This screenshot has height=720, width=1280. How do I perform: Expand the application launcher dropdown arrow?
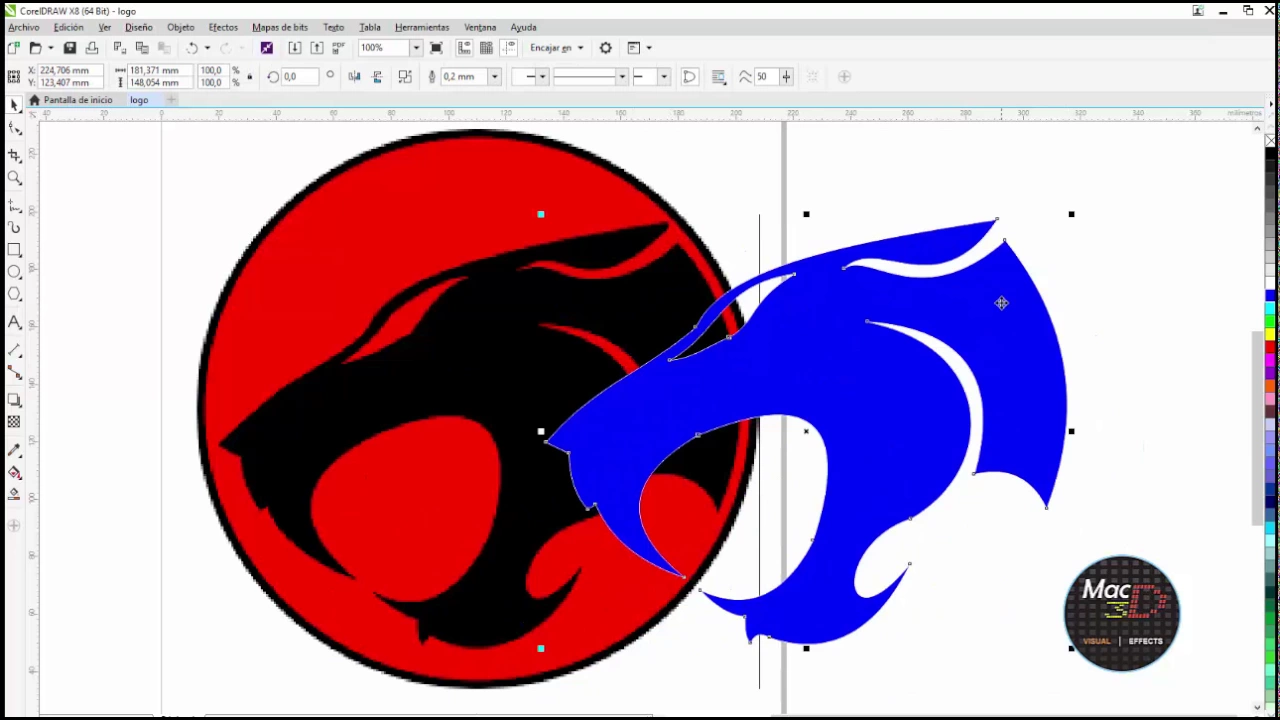tap(649, 48)
